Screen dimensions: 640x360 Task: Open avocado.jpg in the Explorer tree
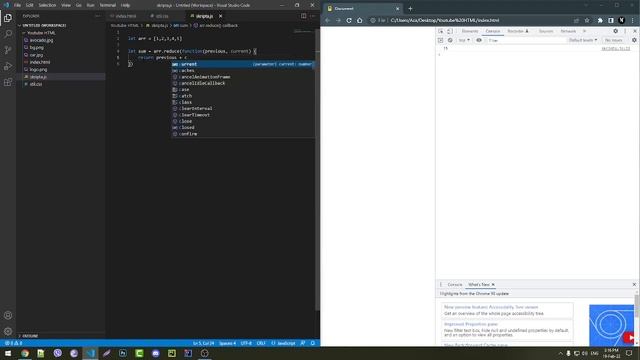pos(41,40)
